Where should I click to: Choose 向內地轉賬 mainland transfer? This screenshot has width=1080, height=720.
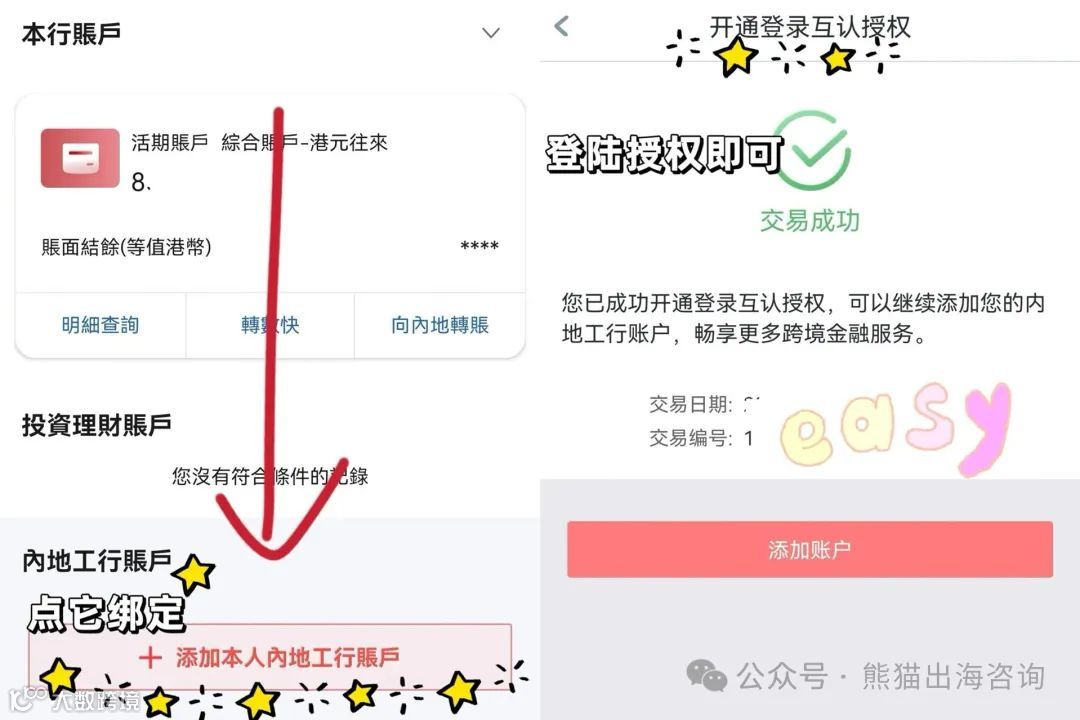[x=439, y=325]
